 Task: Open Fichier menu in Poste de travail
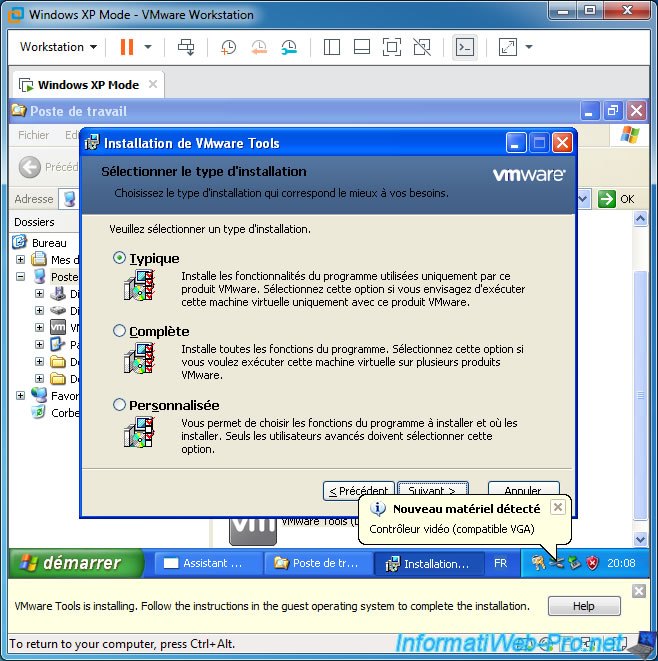[34, 135]
